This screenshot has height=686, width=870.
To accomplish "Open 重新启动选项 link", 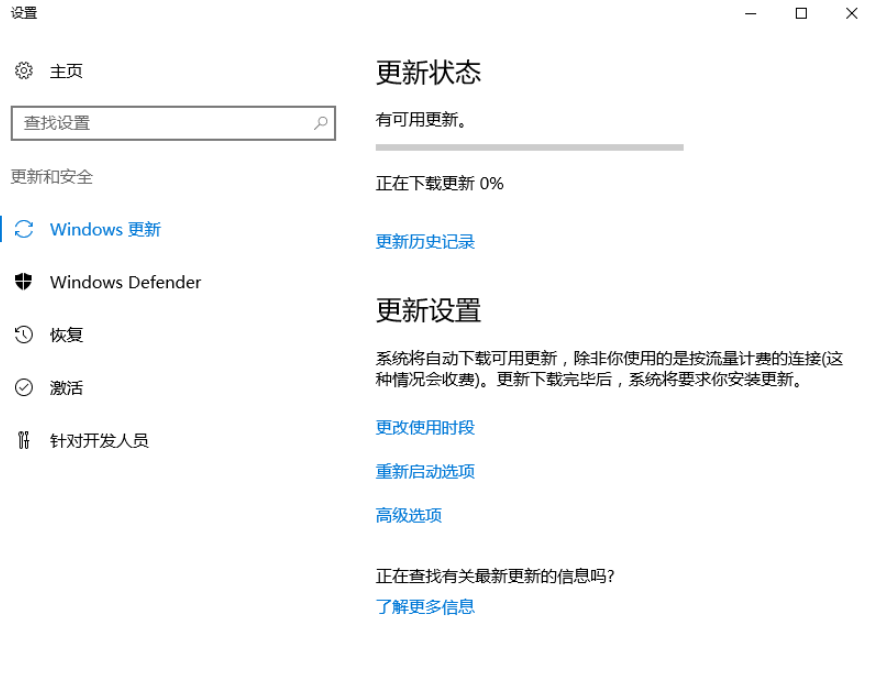I will [425, 471].
